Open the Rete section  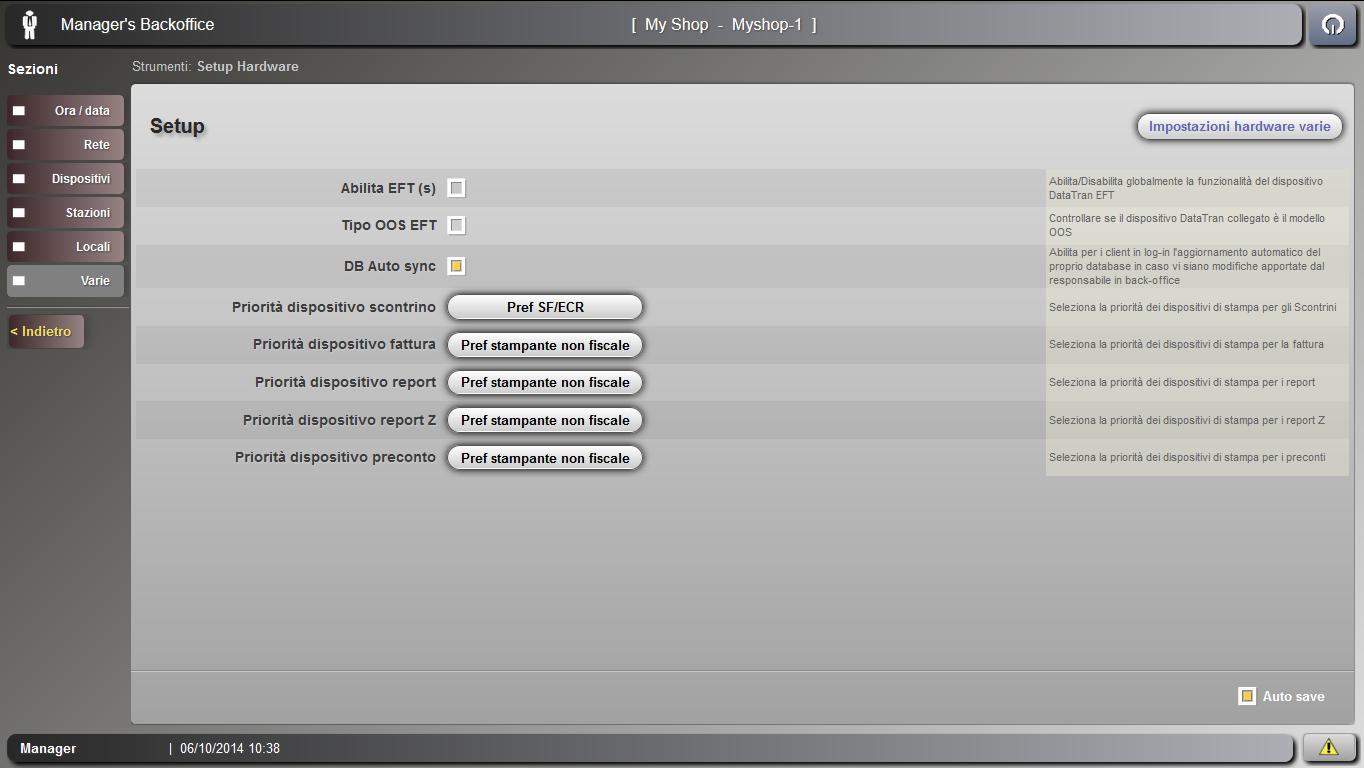tap(66, 145)
